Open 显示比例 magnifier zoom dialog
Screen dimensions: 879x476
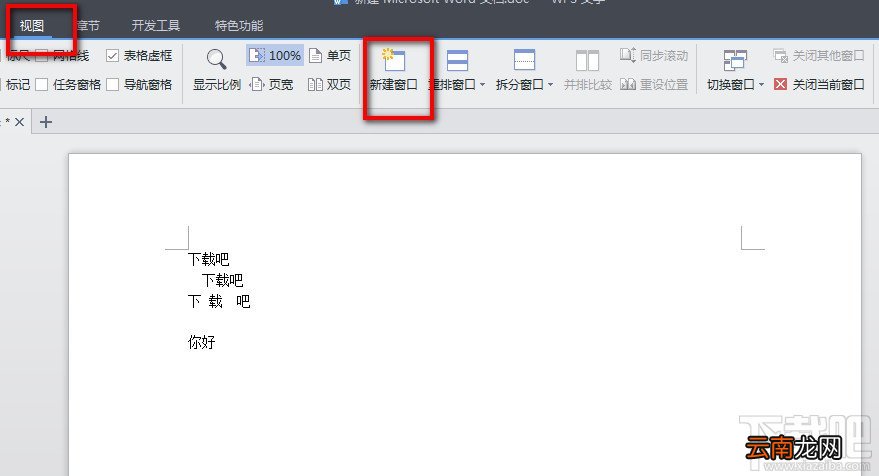click(216, 70)
